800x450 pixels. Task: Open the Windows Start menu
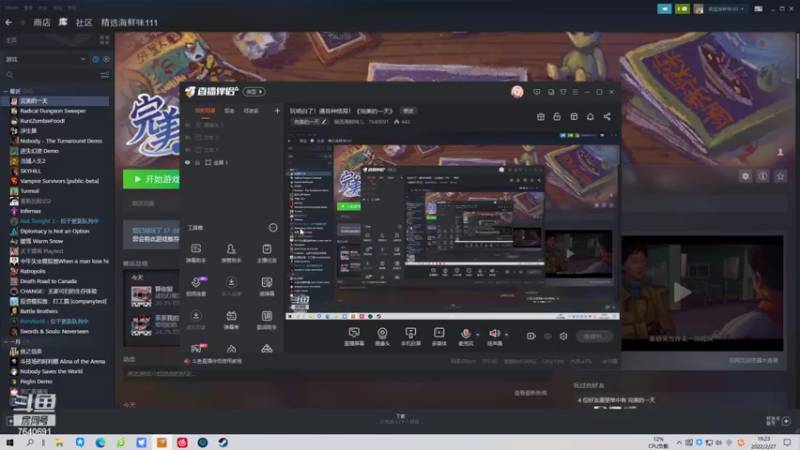tap(10, 442)
